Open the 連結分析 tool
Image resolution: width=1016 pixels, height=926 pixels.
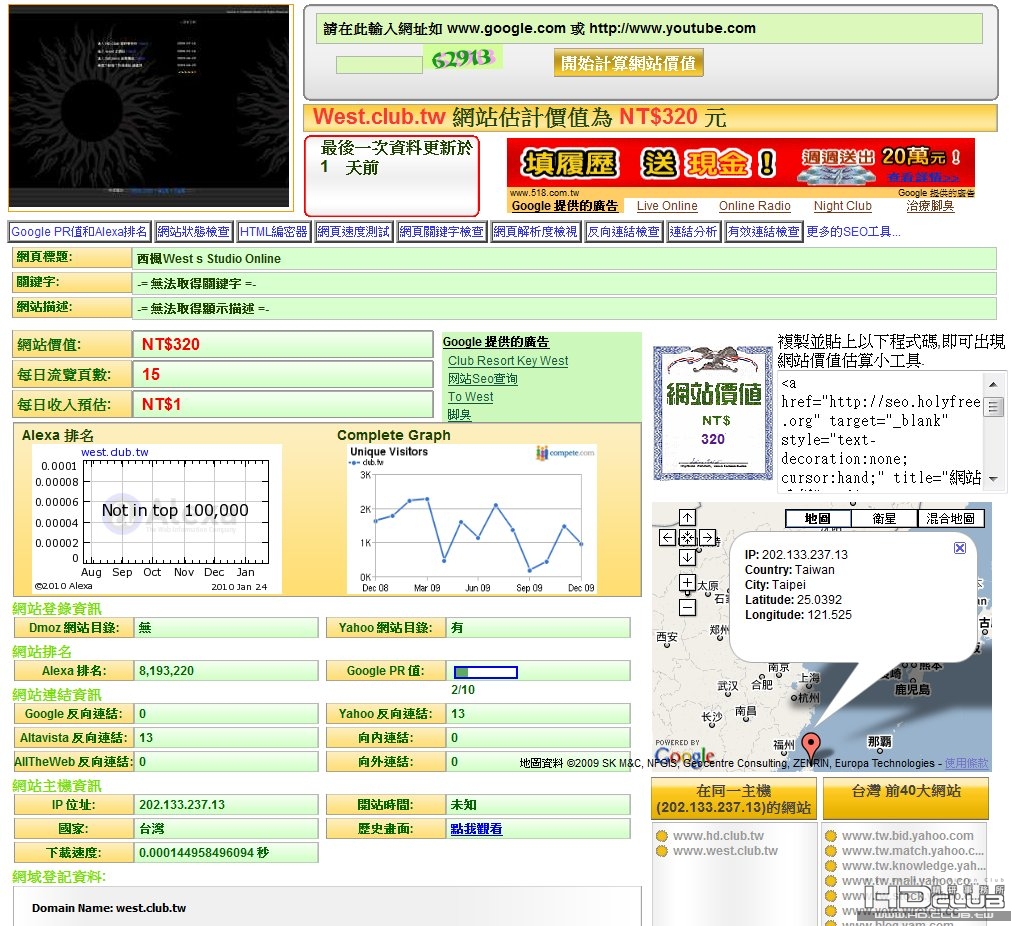pyautogui.click(x=693, y=231)
